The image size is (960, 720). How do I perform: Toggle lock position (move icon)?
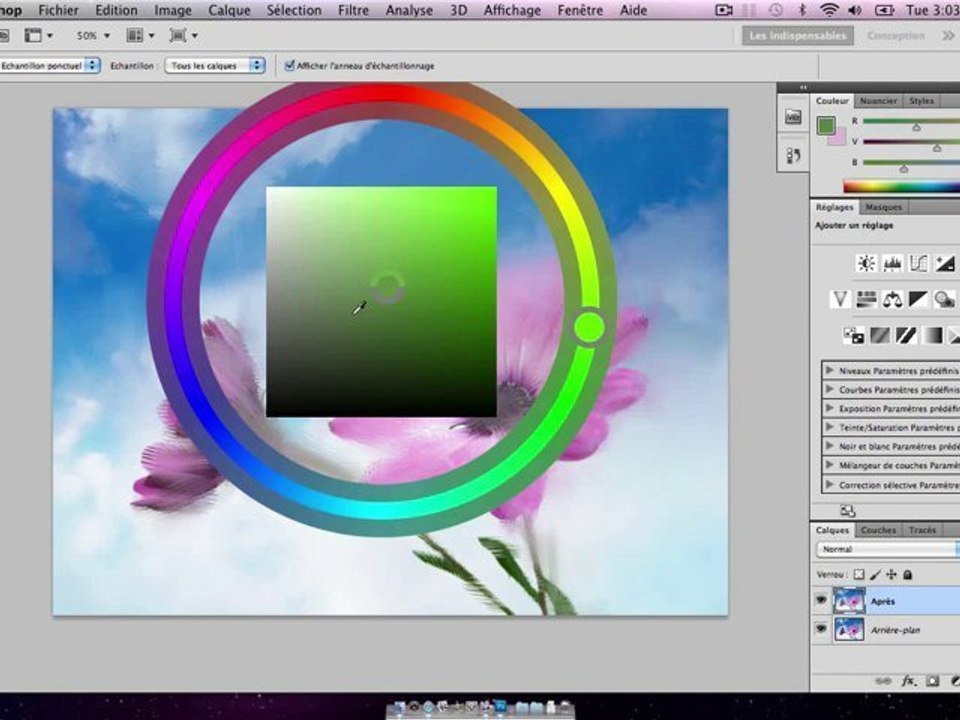click(x=891, y=574)
